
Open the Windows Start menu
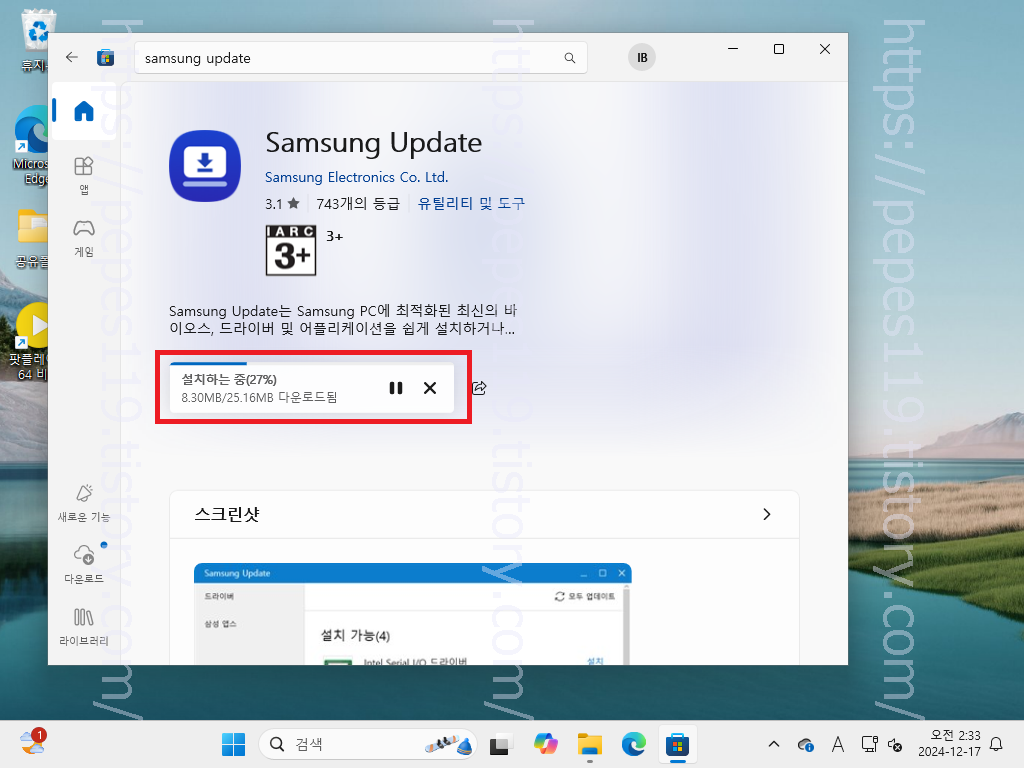(233, 744)
